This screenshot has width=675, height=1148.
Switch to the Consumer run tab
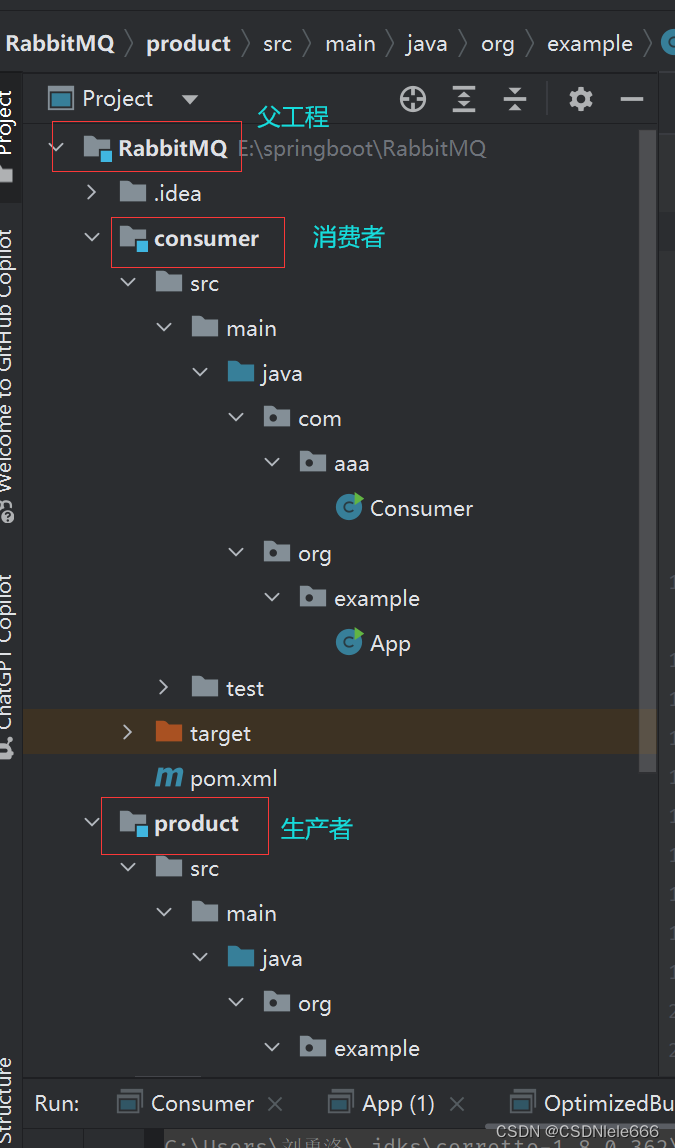[186, 1103]
